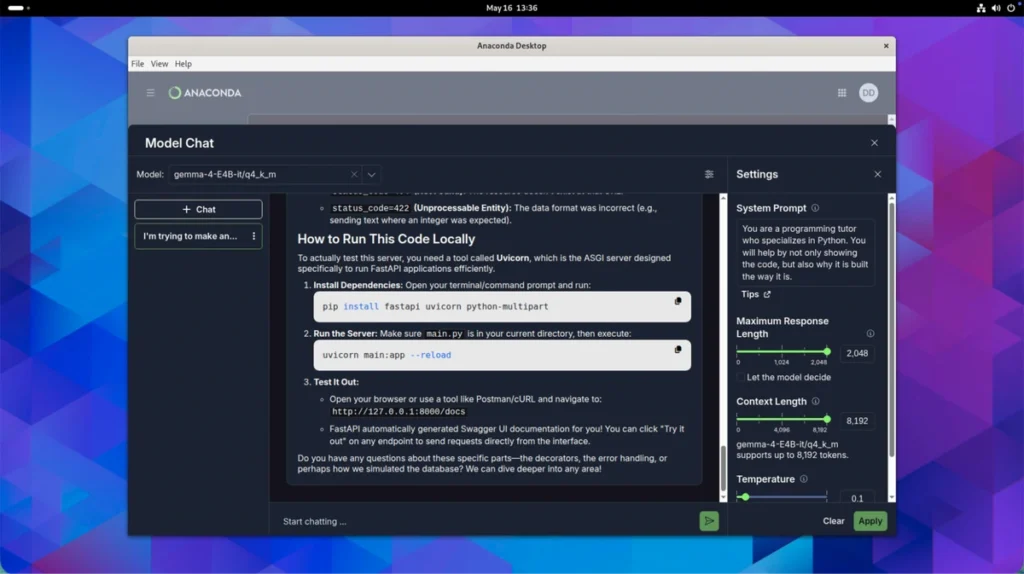The height and width of the screenshot is (574, 1024).
Task: Focus the Start chatting input field
Action: click(487, 521)
